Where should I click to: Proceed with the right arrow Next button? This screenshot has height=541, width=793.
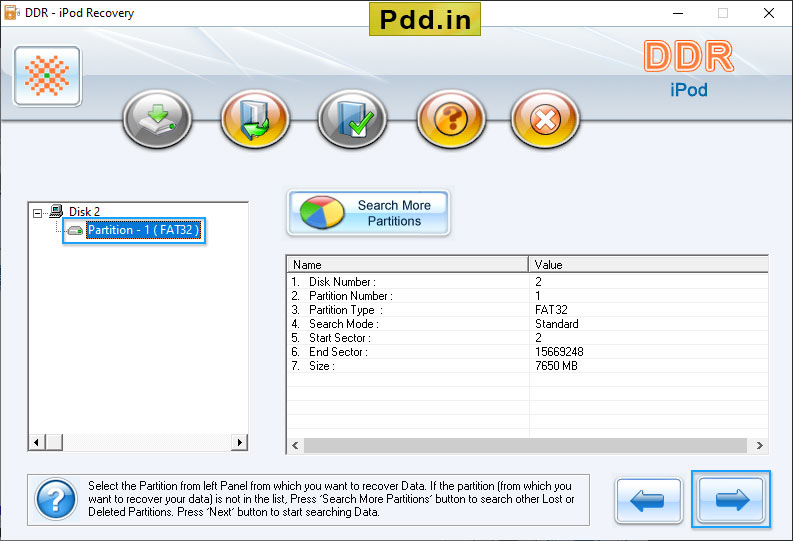[731, 499]
